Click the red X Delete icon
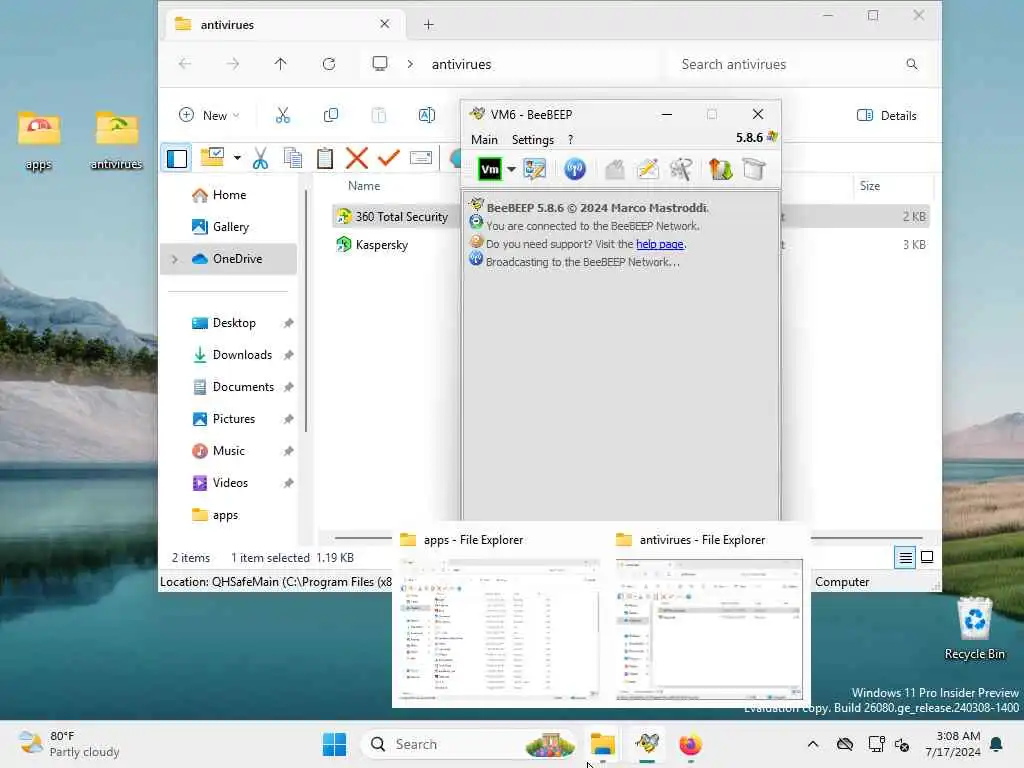 [357, 158]
